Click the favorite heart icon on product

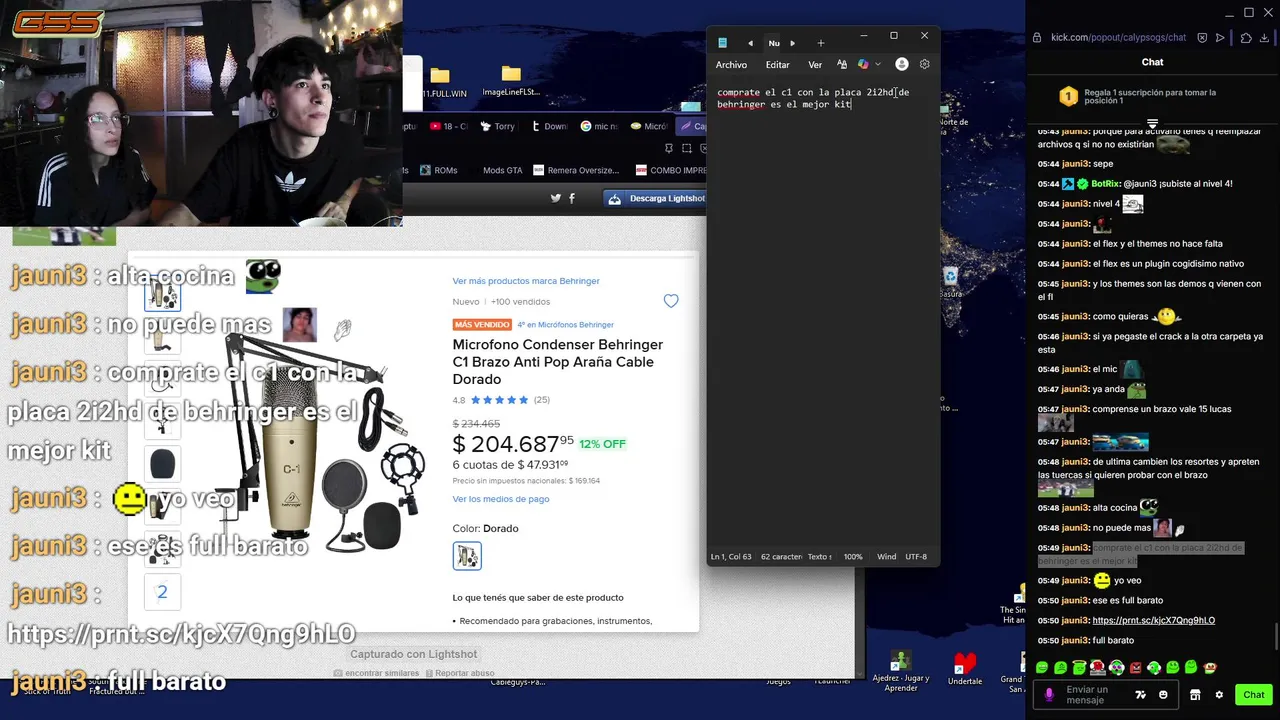tap(671, 301)
